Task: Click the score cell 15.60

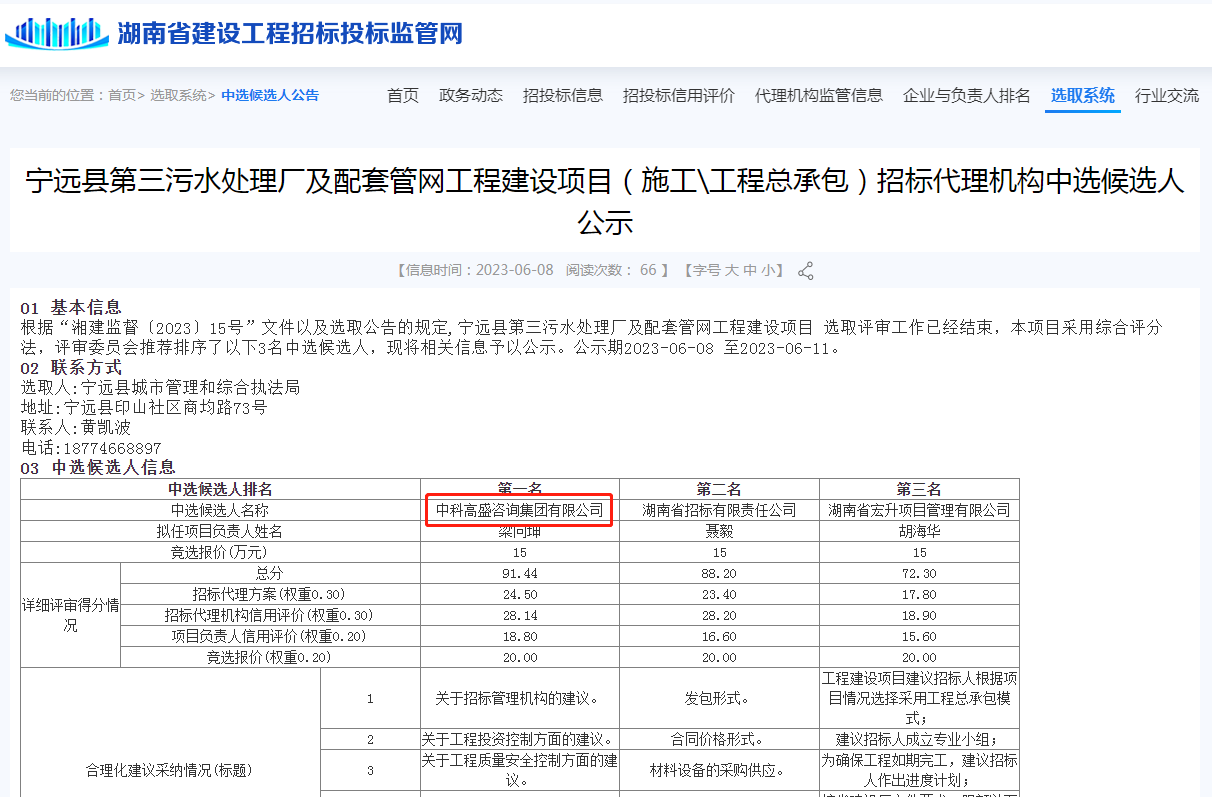Action: pos(919,636)
